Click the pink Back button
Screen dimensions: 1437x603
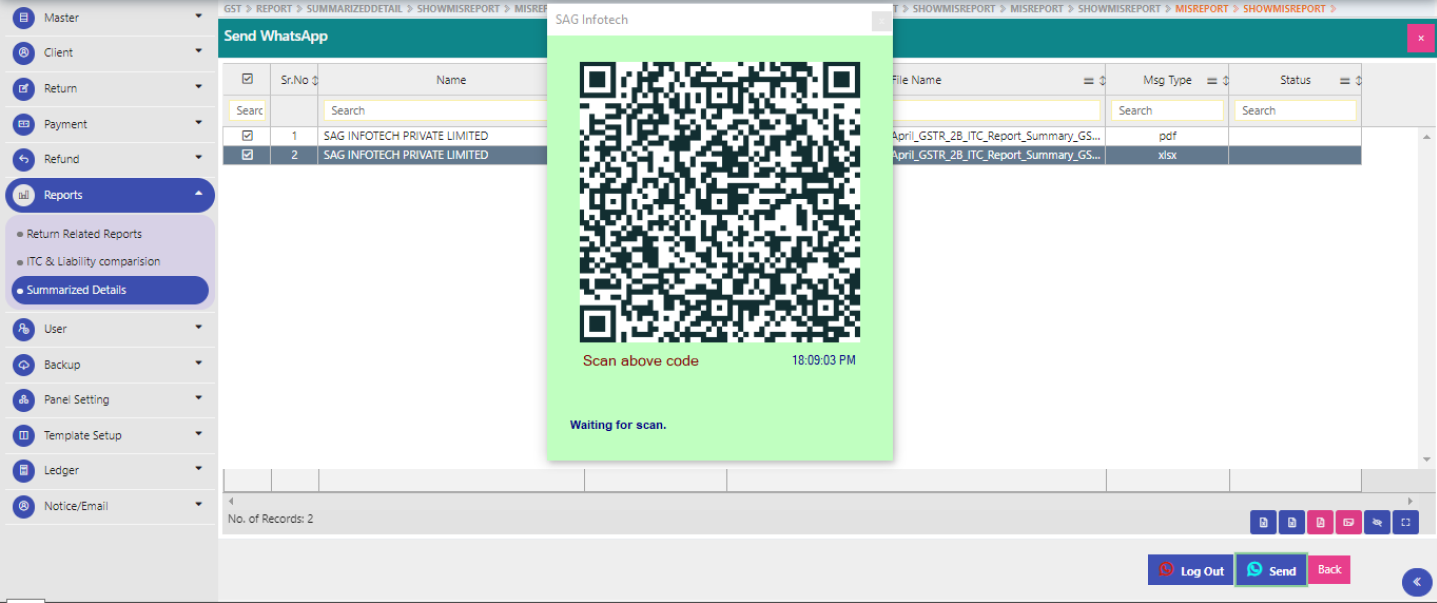1329,570
